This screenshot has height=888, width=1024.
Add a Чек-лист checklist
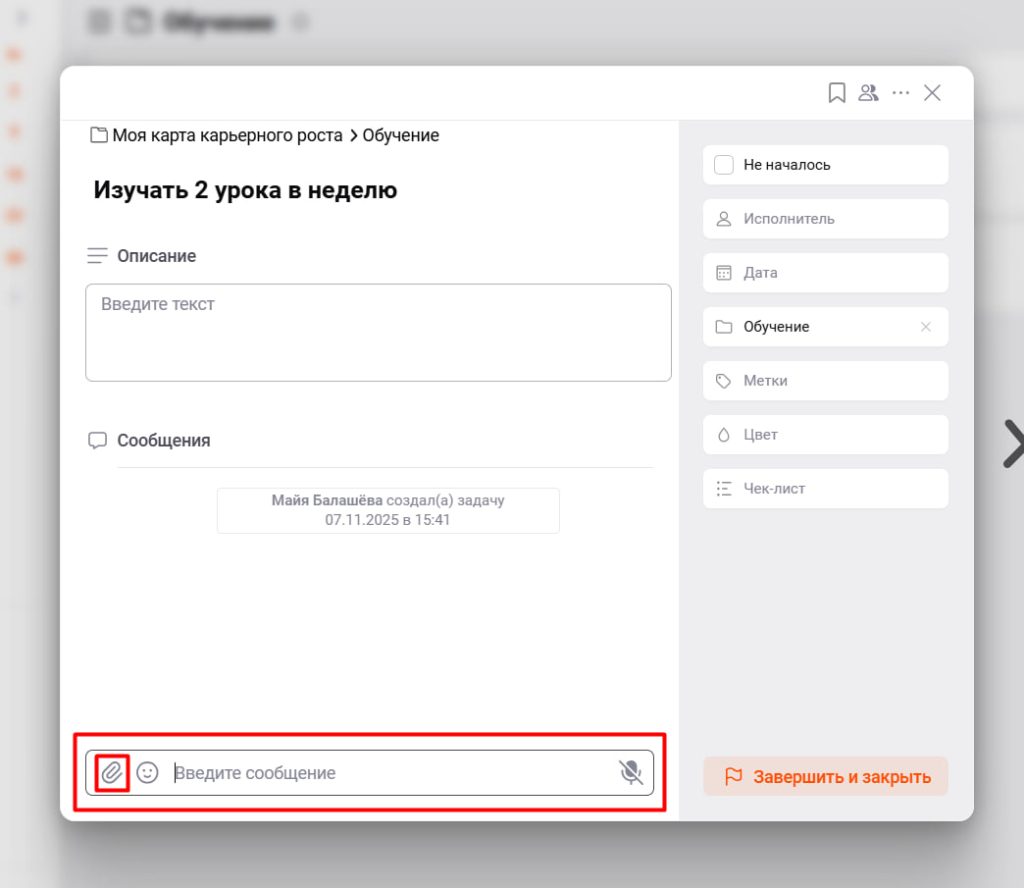pos(825,489)
